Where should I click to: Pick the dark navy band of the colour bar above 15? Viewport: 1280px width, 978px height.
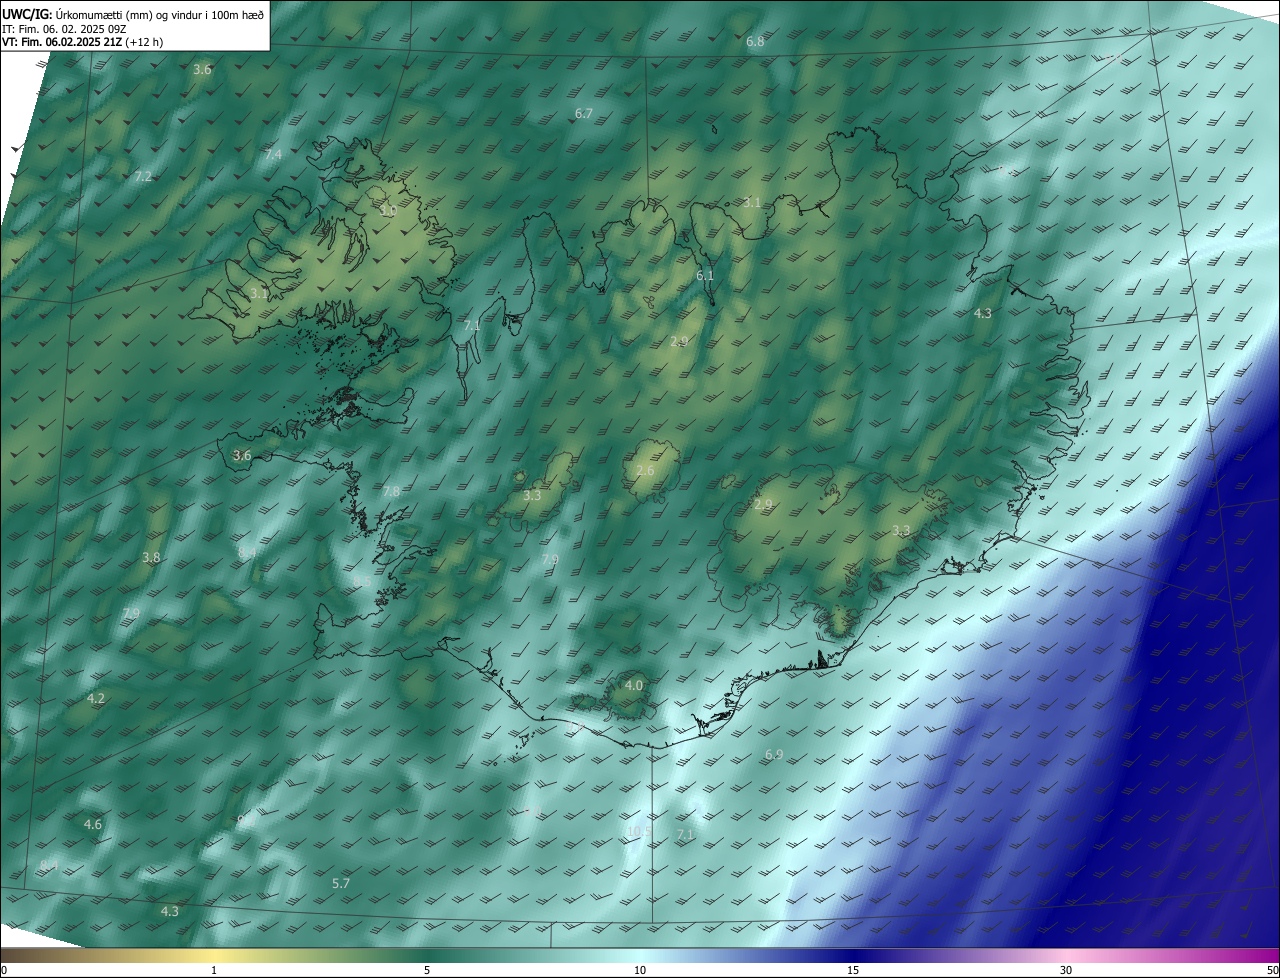[x=853, y=955]
